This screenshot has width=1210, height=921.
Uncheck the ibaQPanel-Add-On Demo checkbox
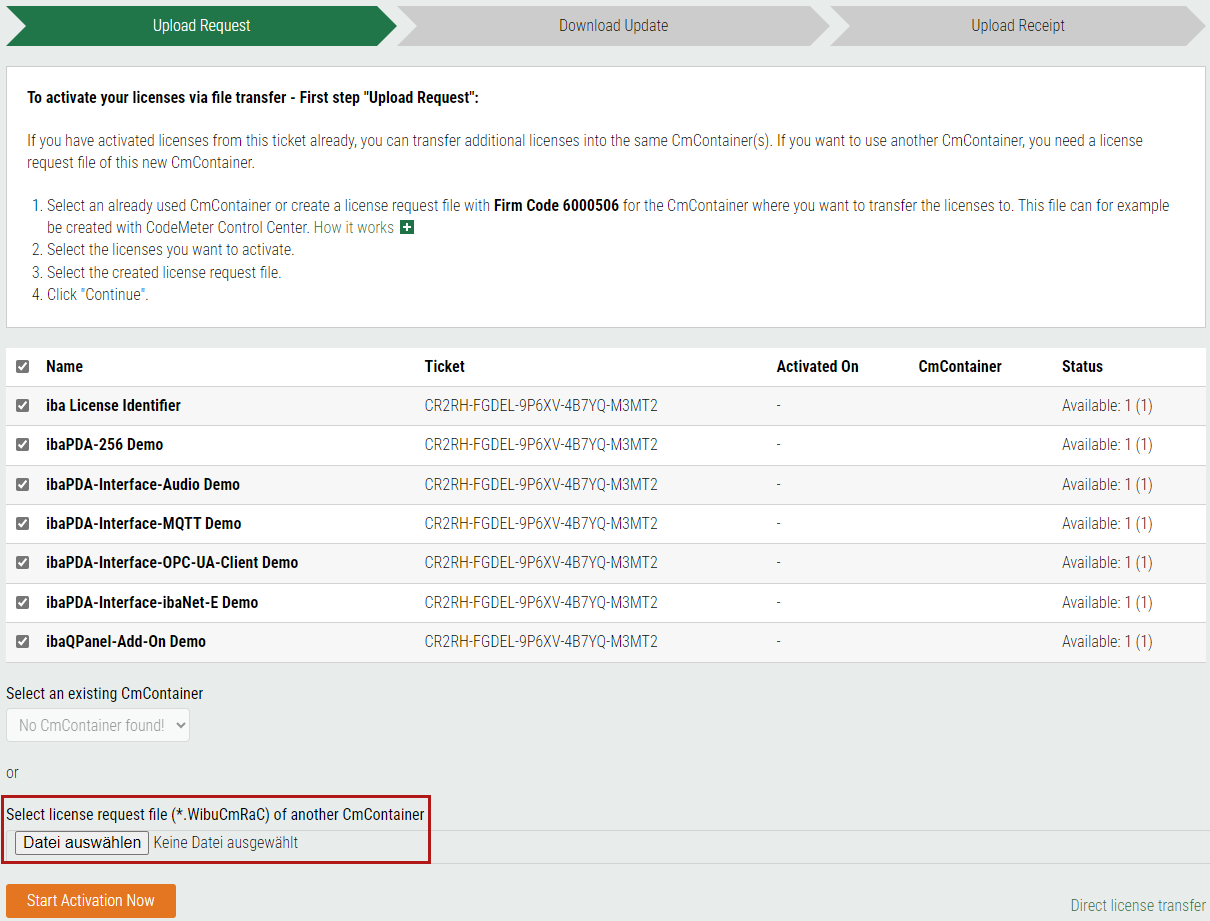(x=23, y=641)
